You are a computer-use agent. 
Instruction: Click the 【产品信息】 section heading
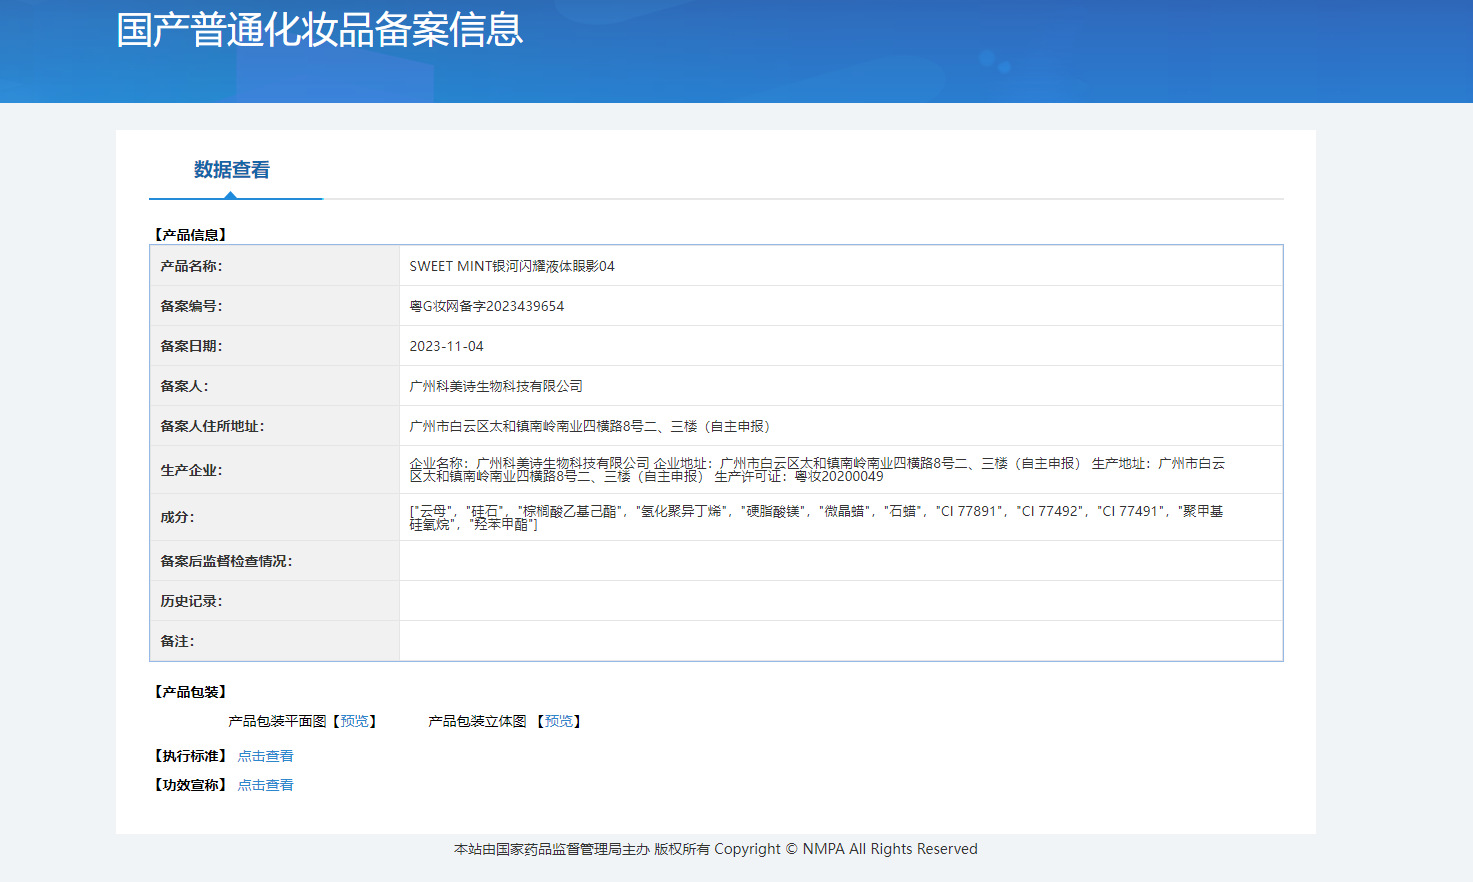click(x=190, y=235)
